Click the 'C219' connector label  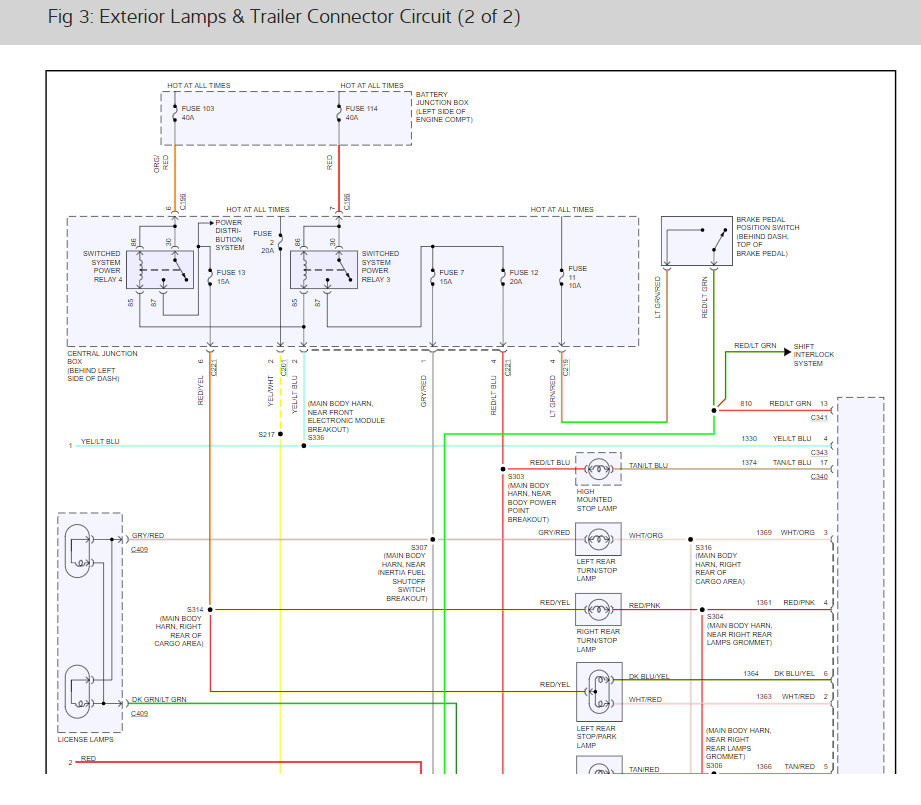click(565, 367)
